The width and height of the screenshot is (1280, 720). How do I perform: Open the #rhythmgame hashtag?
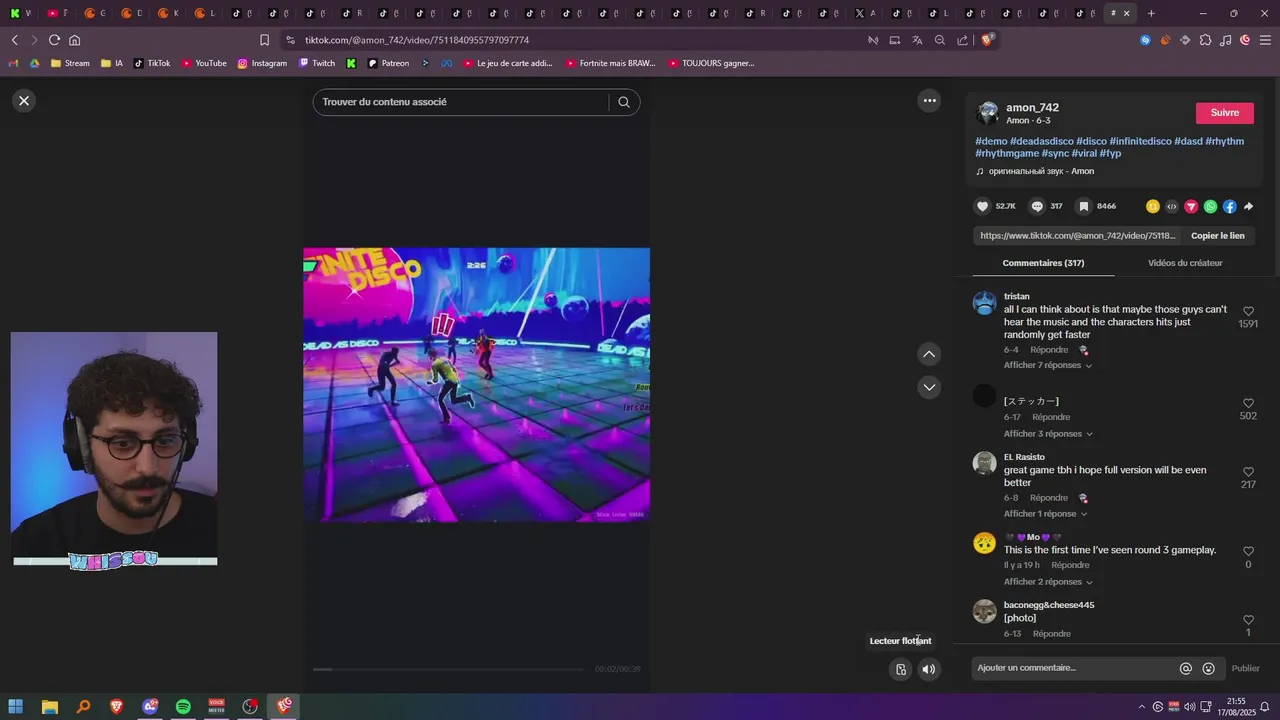(x=1007, y=153)
